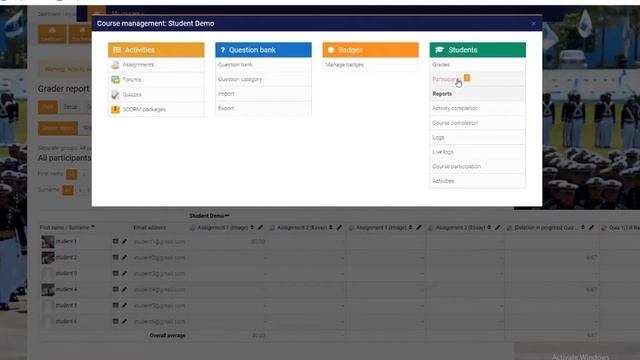Click the pencil edit icon for student 5
Image resolution: width=640 pixels, height=360 pixels.
pyautogui.click(x=124, y=305)
